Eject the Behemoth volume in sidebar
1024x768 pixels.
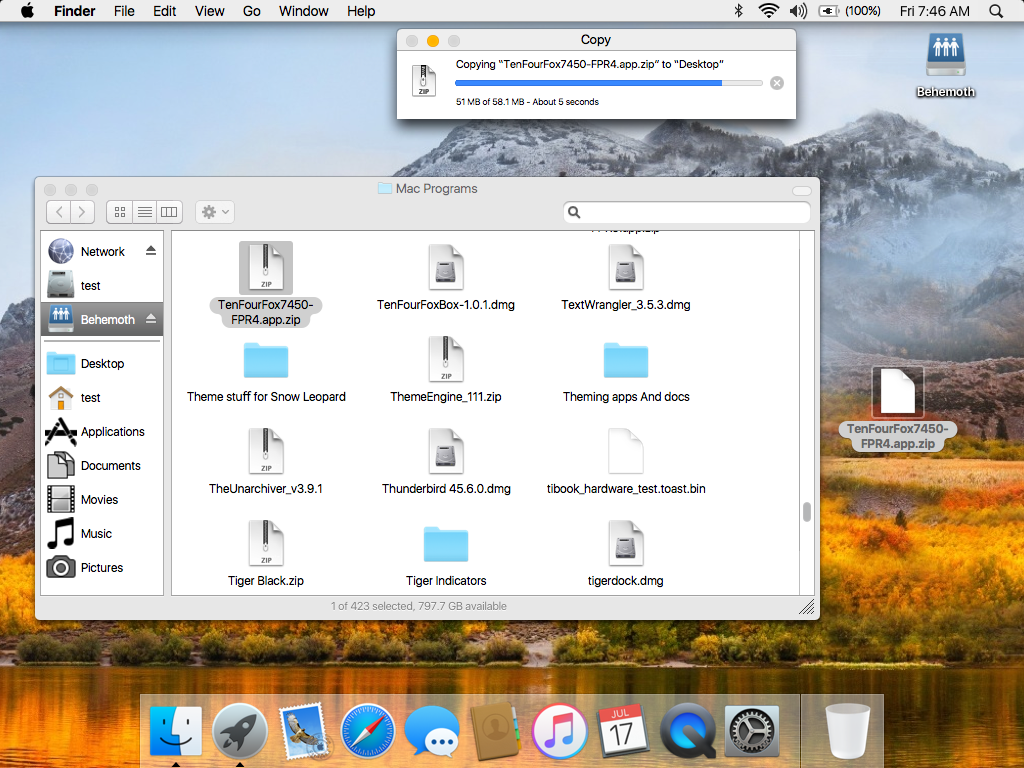(x=151, y=319)
